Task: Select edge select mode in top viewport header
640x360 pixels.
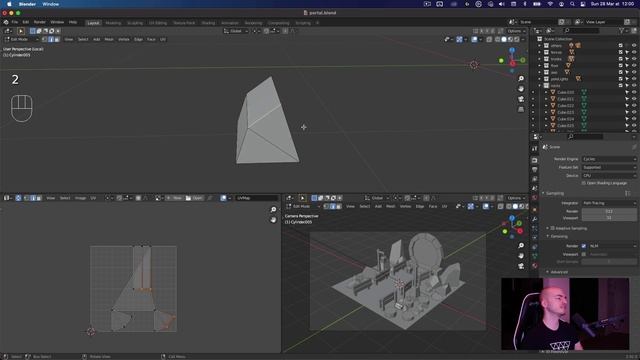Action: pos(51,40)
